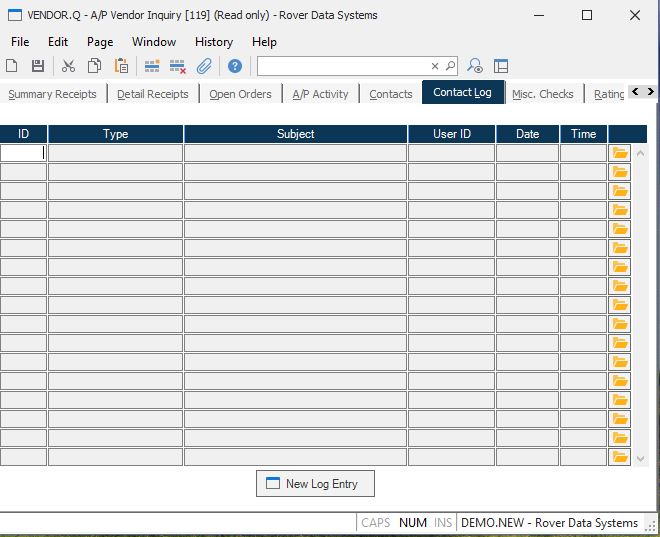Clear the toolbar search box with the X

click(435, 66)
